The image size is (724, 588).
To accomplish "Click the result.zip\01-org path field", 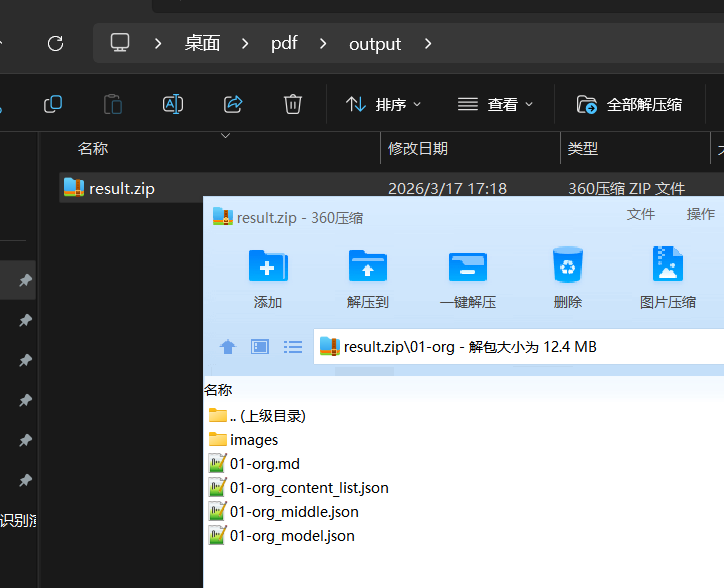I will (x=519, y=346).
